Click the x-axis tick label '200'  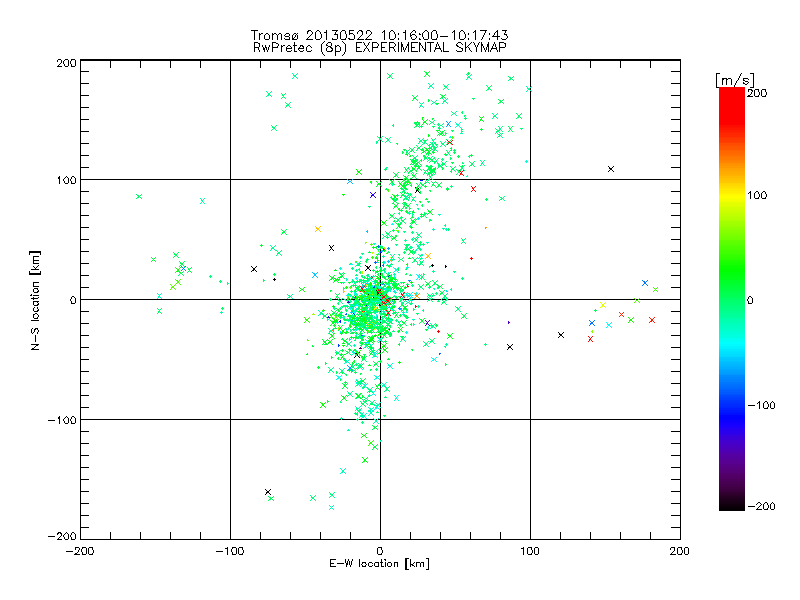pyautogui.click(x=679, y=551)
